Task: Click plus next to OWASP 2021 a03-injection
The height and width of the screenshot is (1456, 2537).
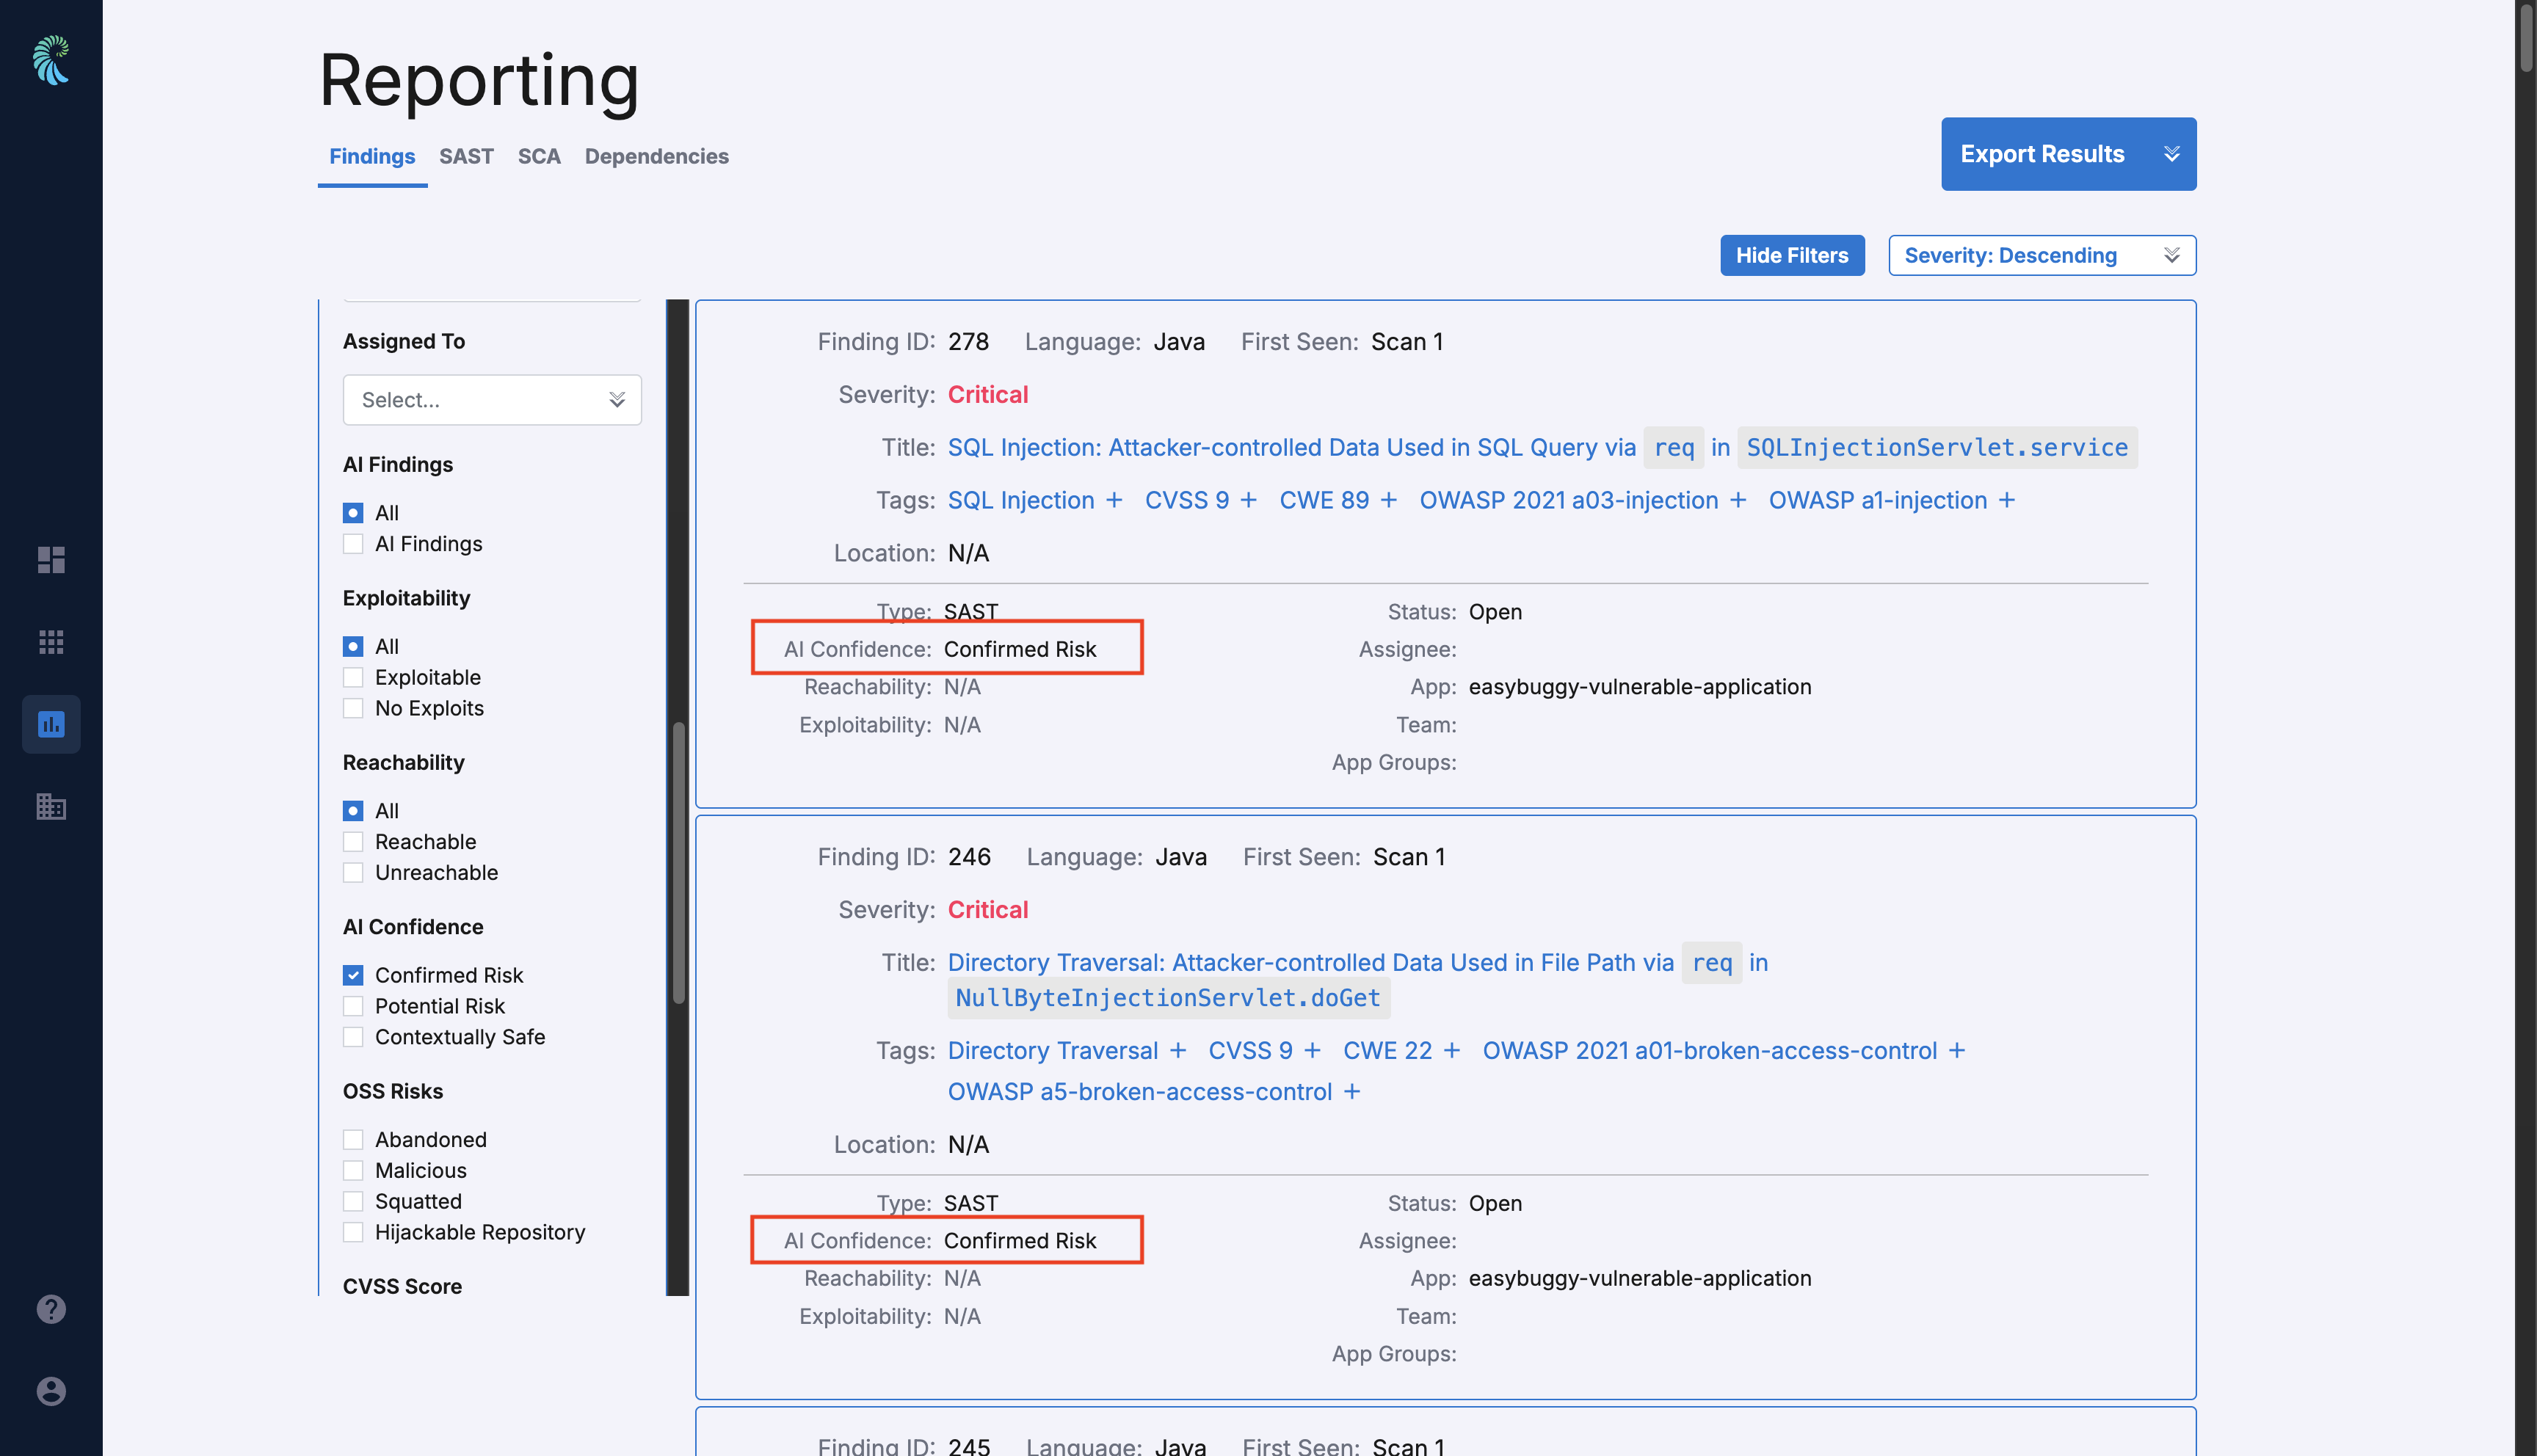Action: pyautogui.click(x=1738, y=500)
